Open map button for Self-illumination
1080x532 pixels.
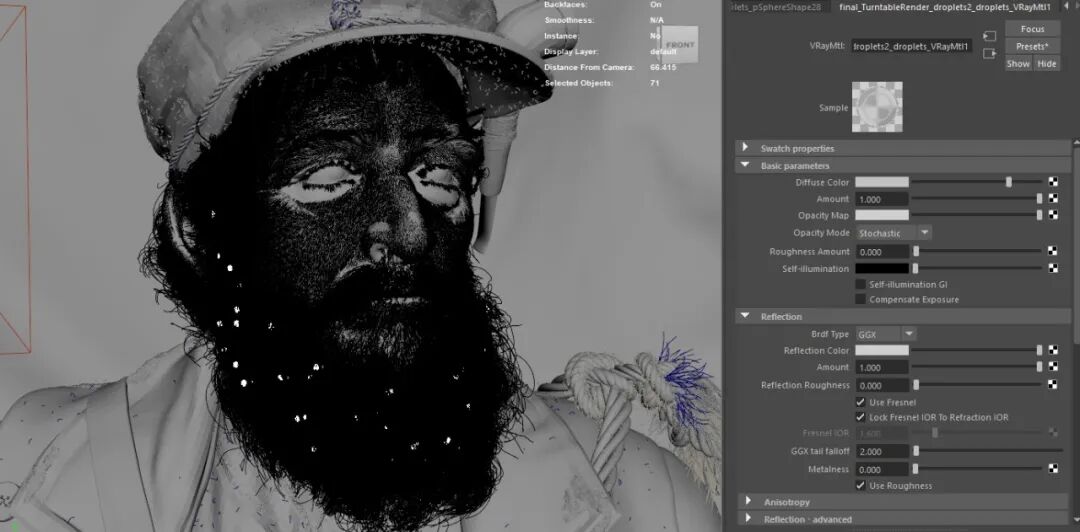[x=1053, y=269]
